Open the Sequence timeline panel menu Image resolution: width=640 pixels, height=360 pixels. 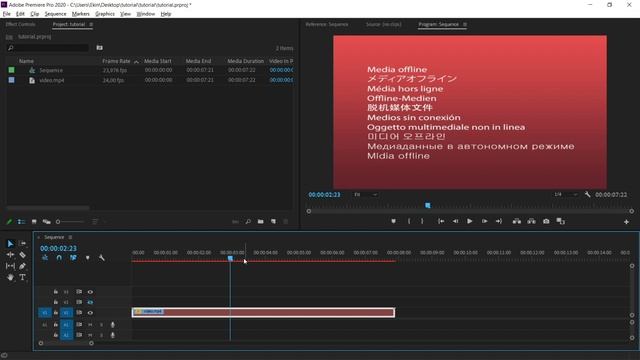pyautogui.click(x=70, y=237)
